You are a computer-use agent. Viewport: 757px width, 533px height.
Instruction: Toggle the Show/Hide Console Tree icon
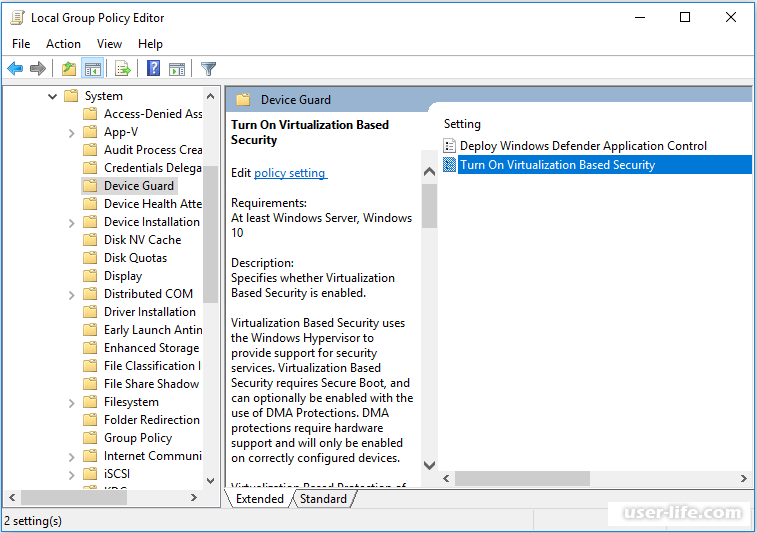click(92, 69)
